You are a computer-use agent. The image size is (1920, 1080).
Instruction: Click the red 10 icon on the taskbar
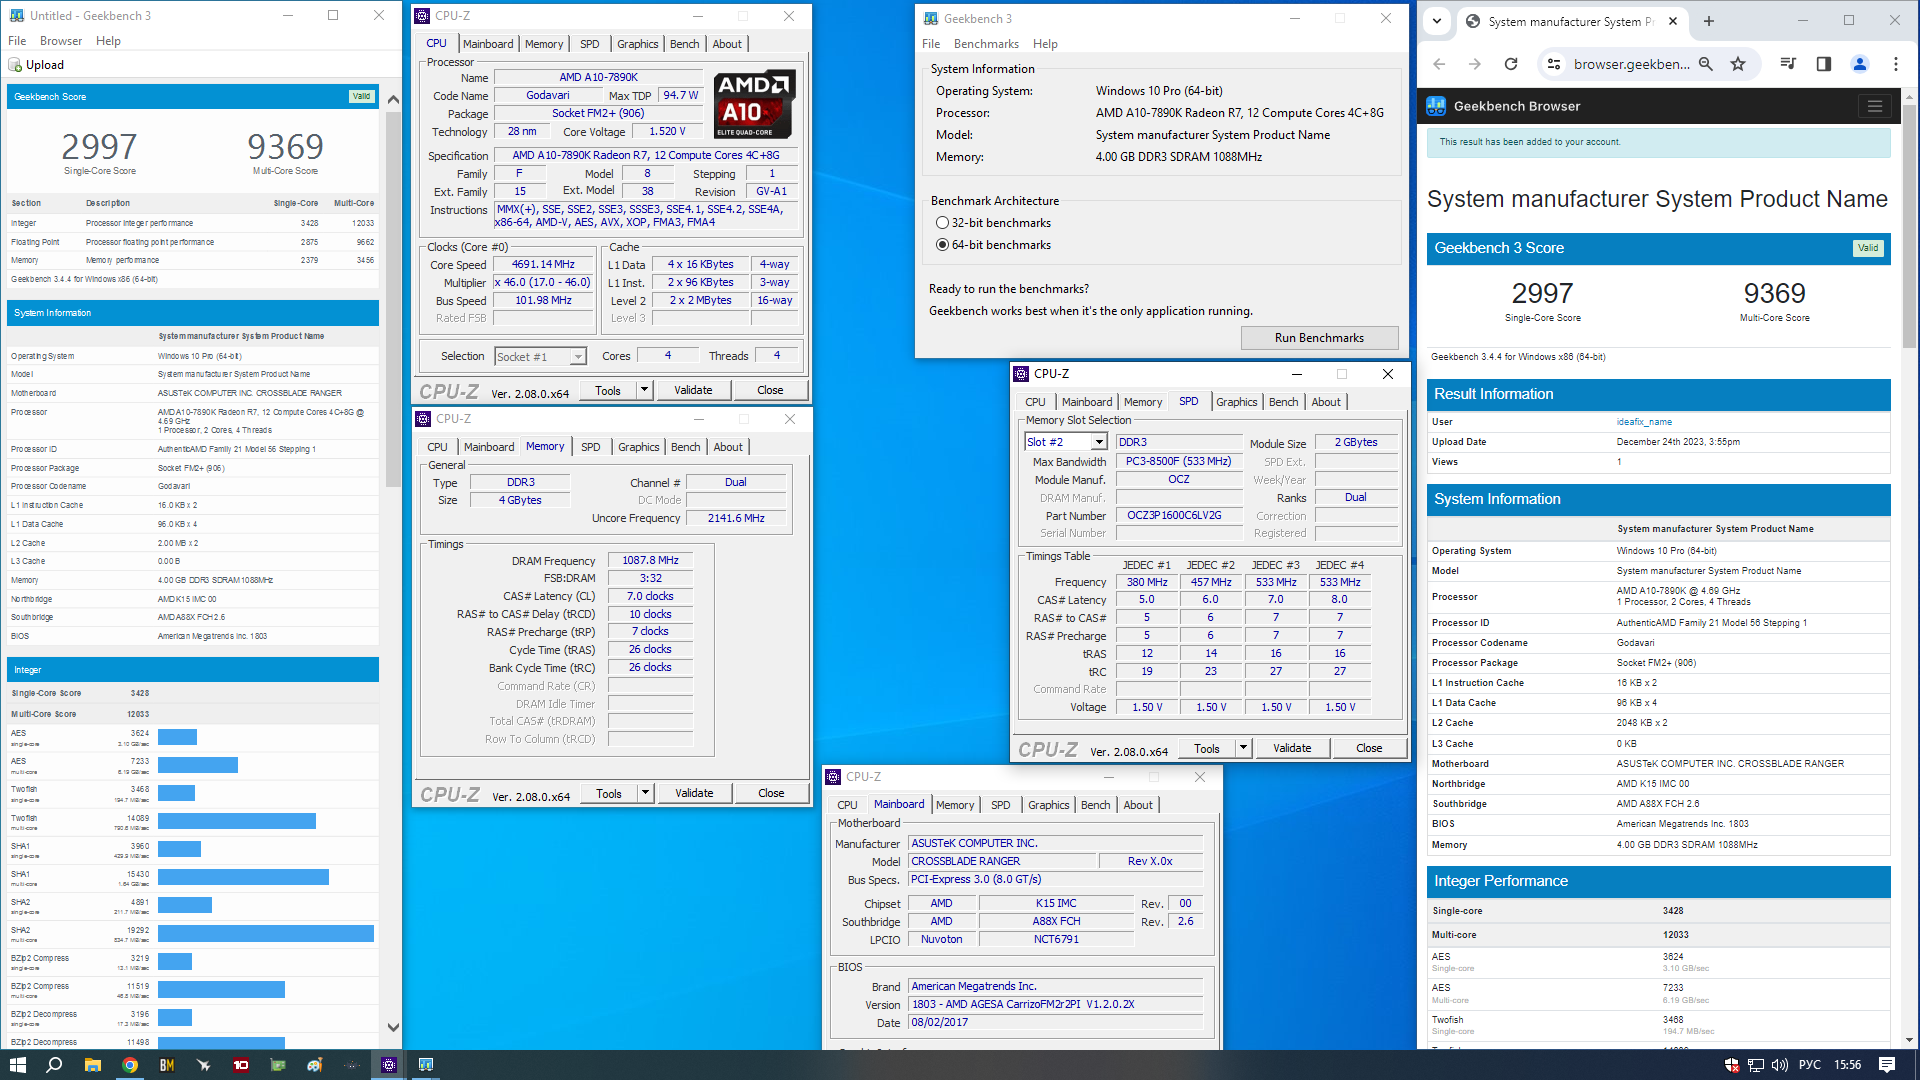241,1065
